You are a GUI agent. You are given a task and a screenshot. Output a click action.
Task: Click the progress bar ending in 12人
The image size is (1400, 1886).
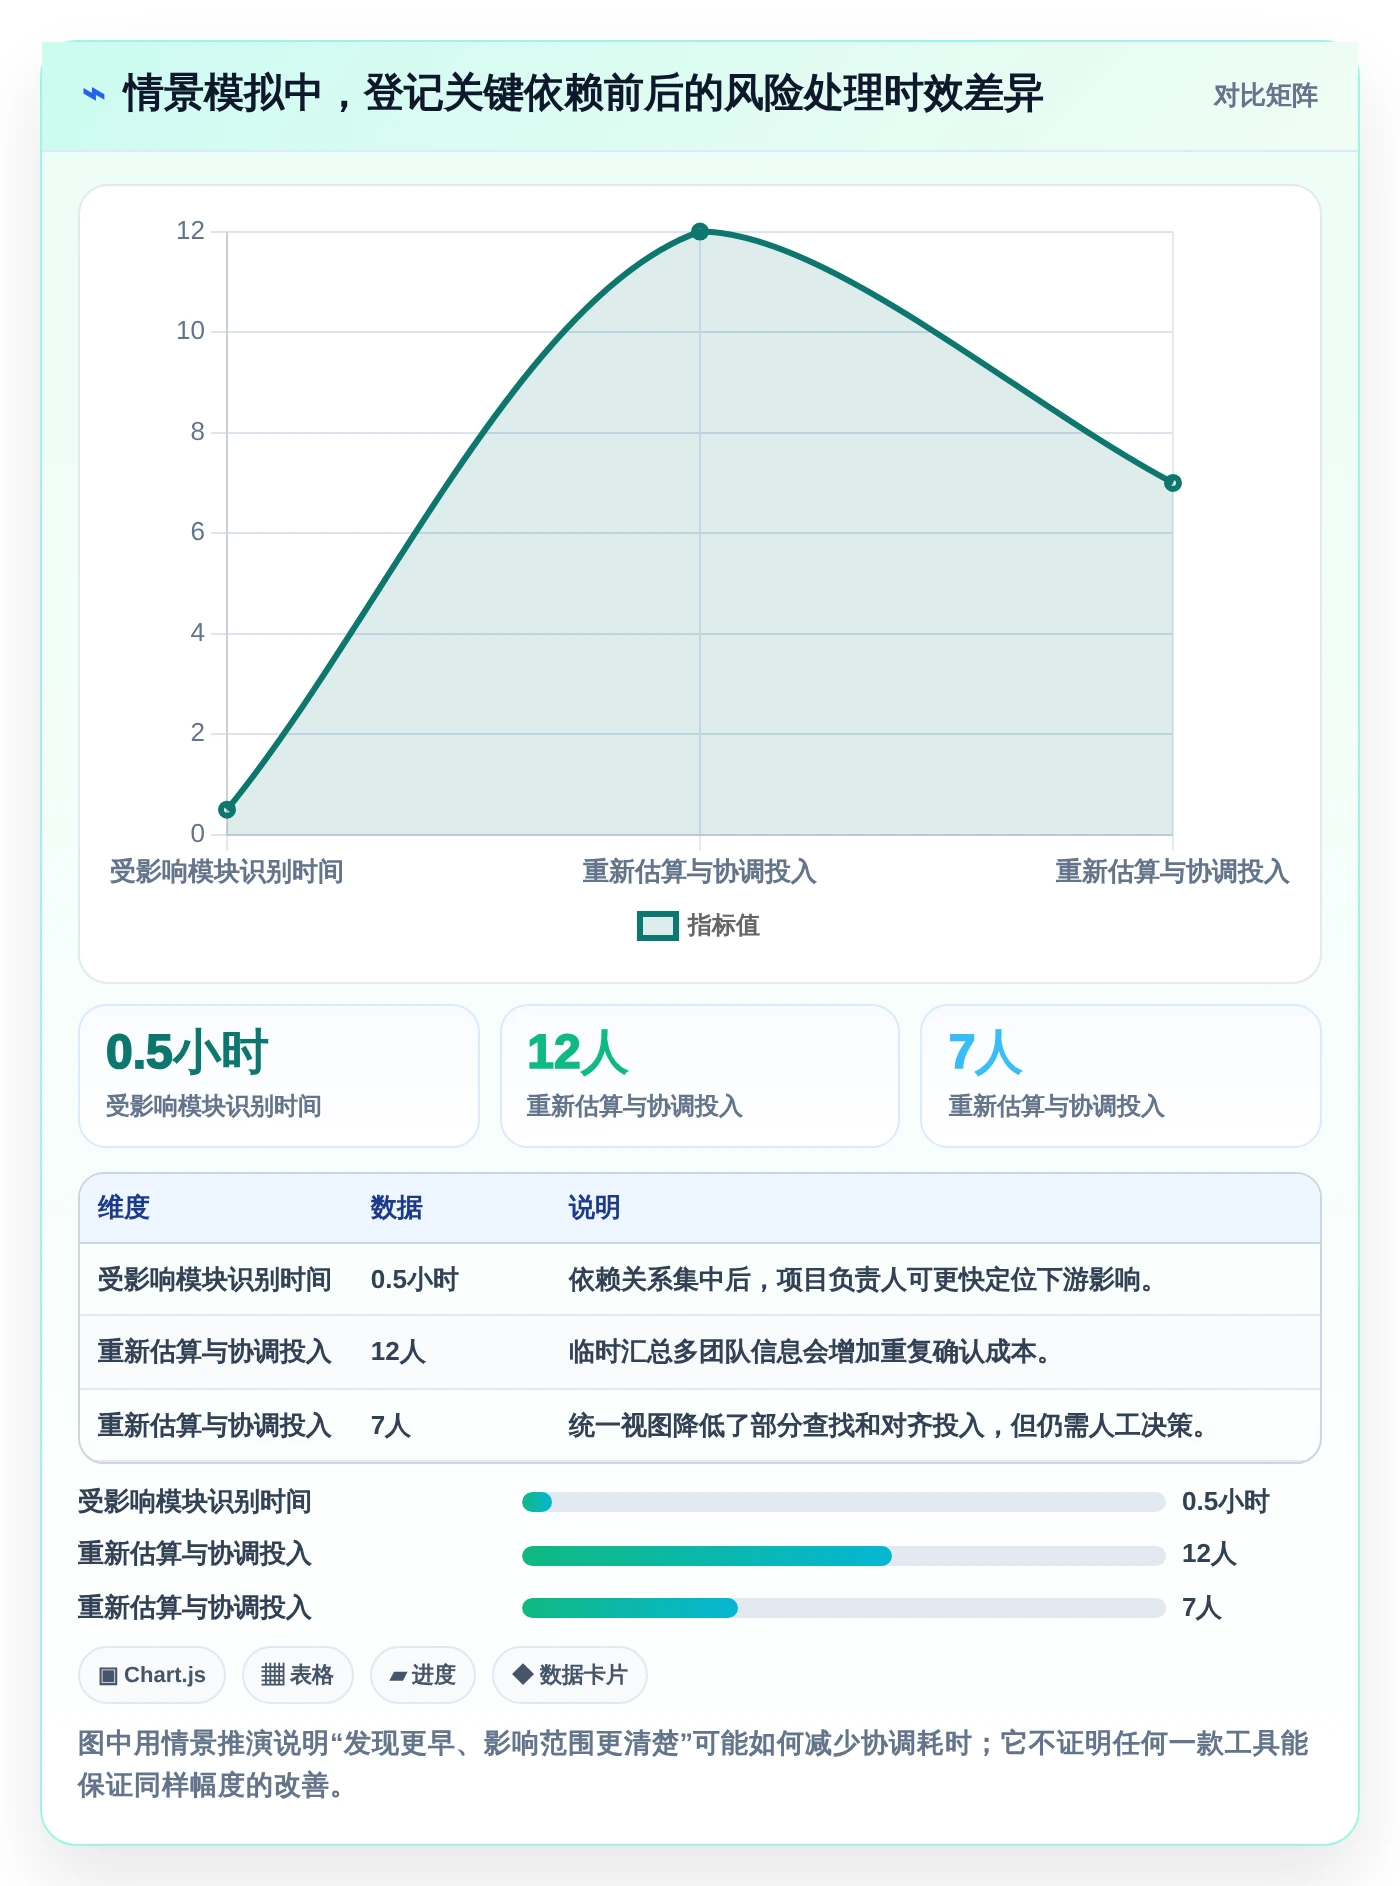843,1555
